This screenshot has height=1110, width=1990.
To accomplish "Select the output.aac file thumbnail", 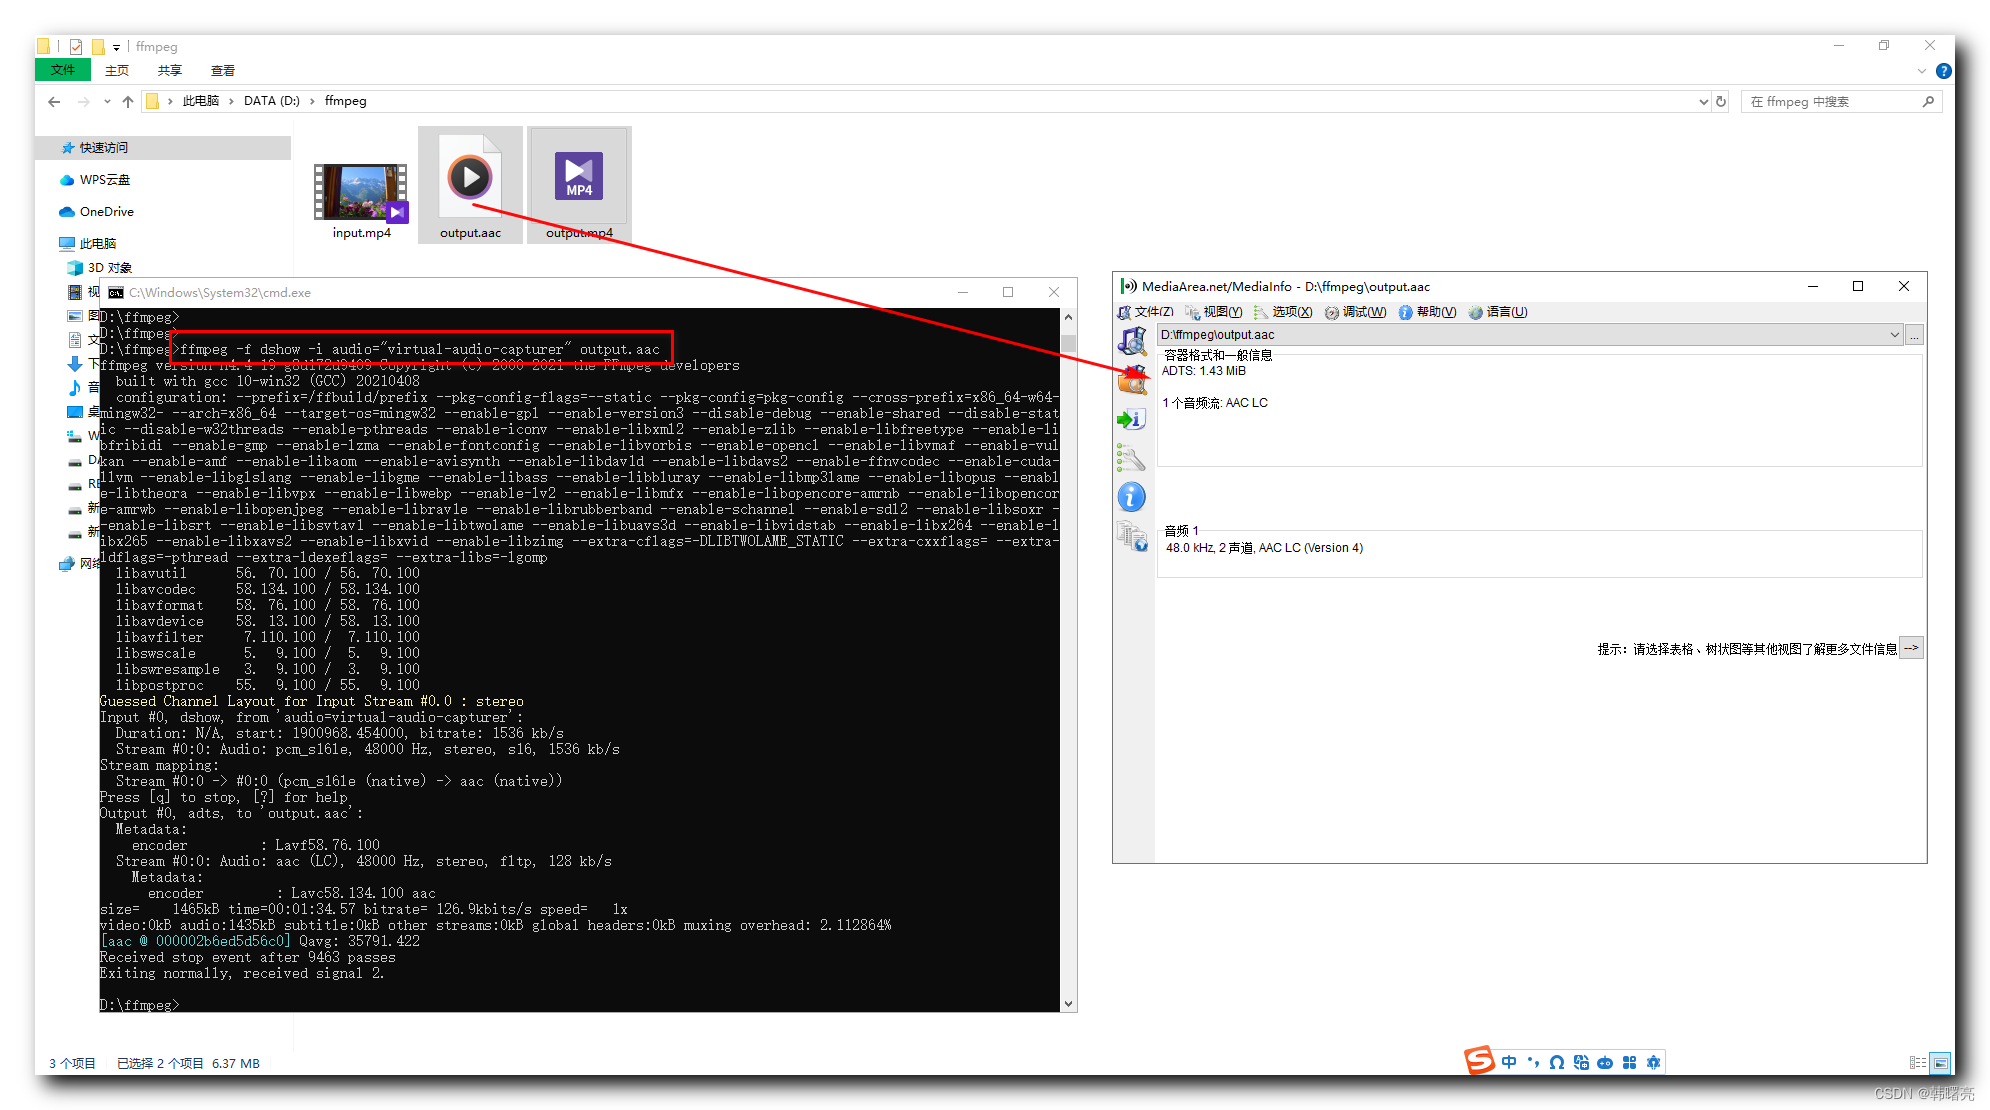I will [470, 180].
